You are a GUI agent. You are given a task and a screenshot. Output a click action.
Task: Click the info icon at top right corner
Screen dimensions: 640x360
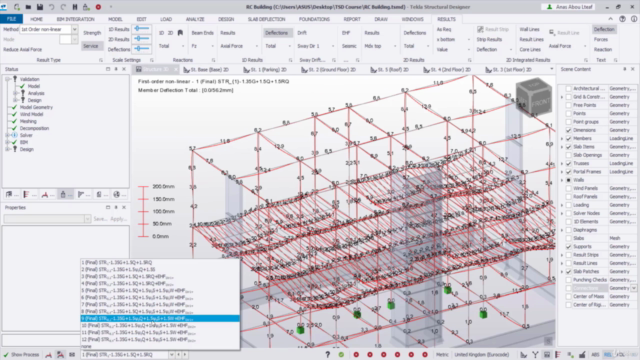pyautogui.click(x=634, y=19)
